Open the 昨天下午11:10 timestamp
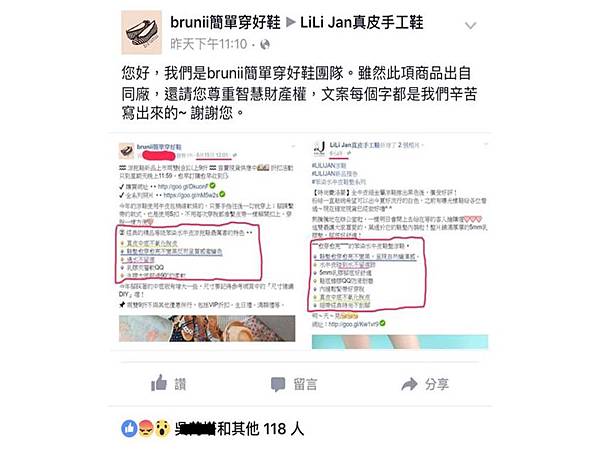 (x=209, y=44)
